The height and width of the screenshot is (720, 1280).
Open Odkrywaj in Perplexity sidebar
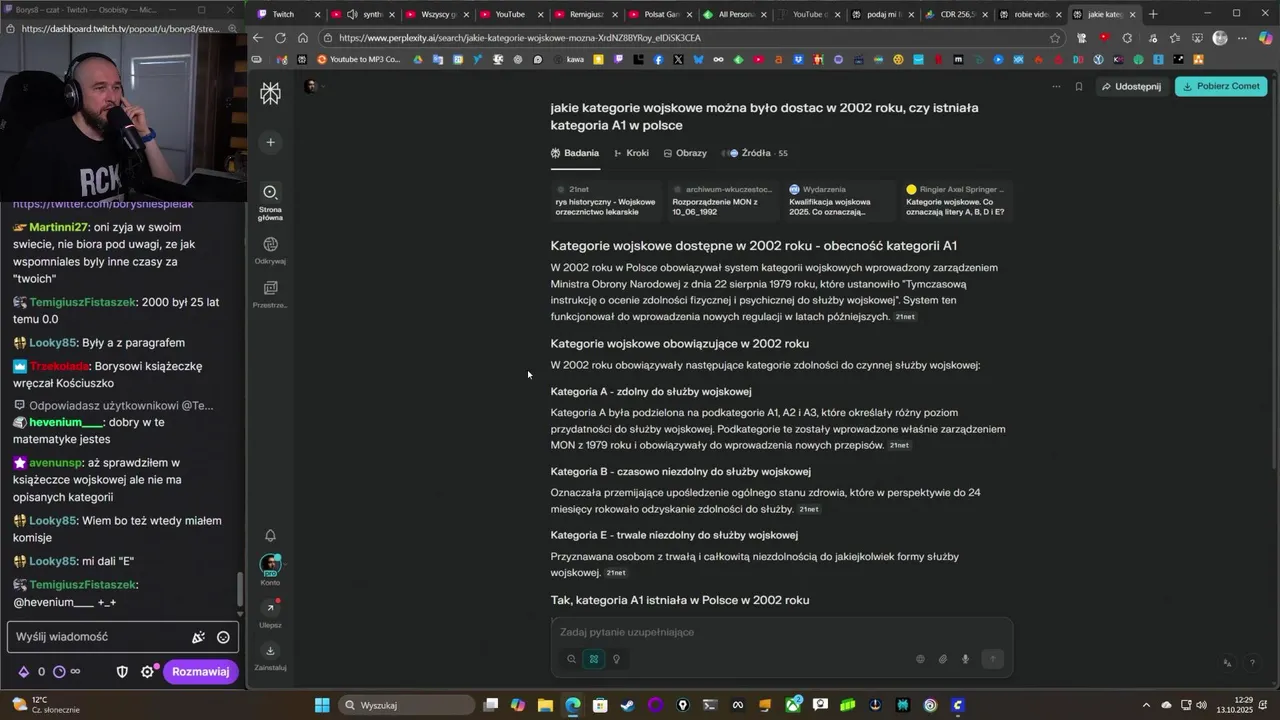[x=270, y=250]
